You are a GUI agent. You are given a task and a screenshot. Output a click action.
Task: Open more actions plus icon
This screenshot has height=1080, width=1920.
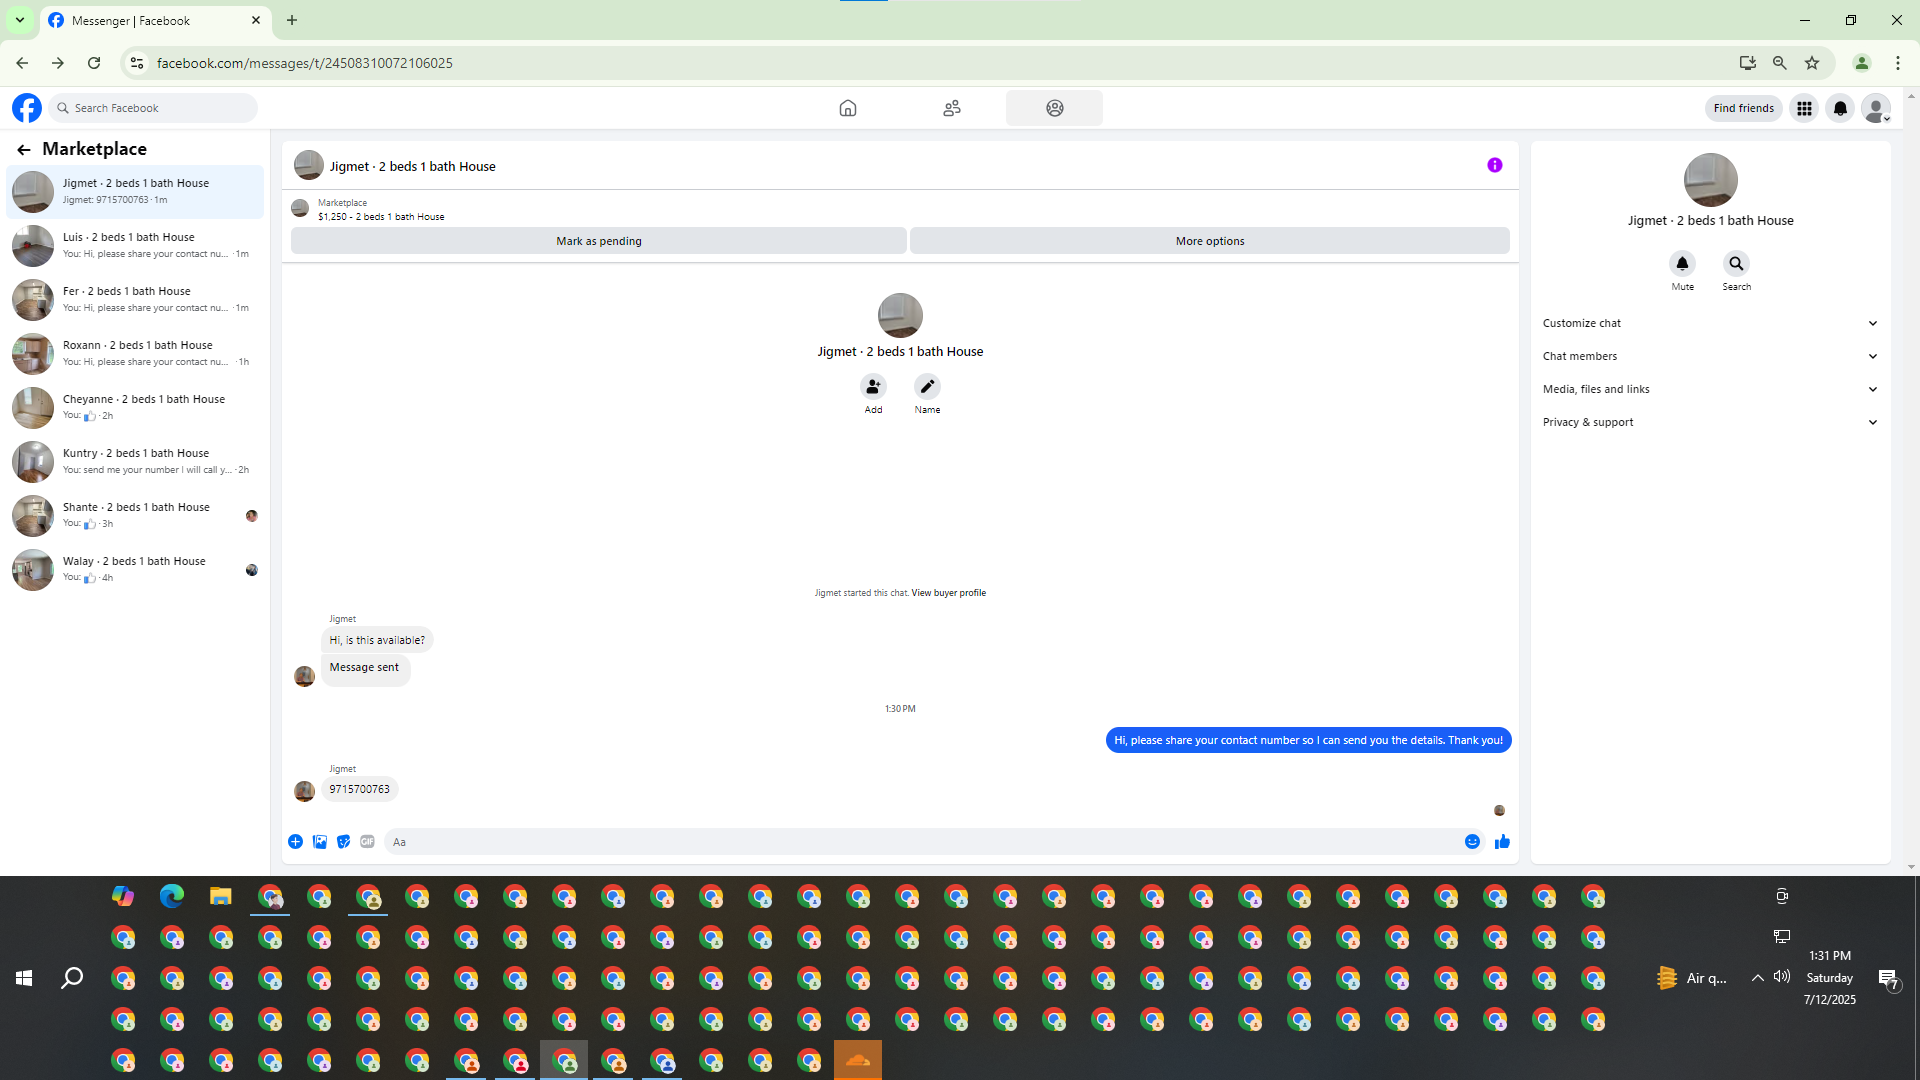[295, 842]
